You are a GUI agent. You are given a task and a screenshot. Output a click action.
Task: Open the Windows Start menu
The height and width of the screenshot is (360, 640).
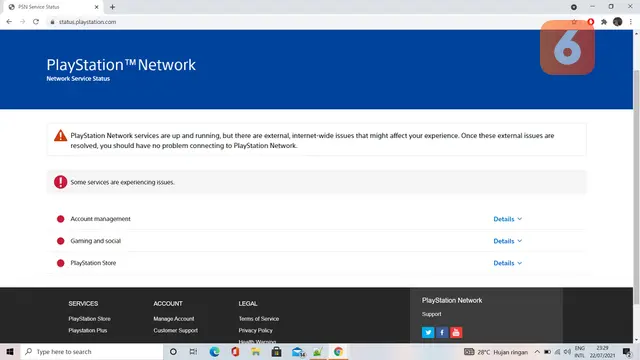tap(10, 352)
